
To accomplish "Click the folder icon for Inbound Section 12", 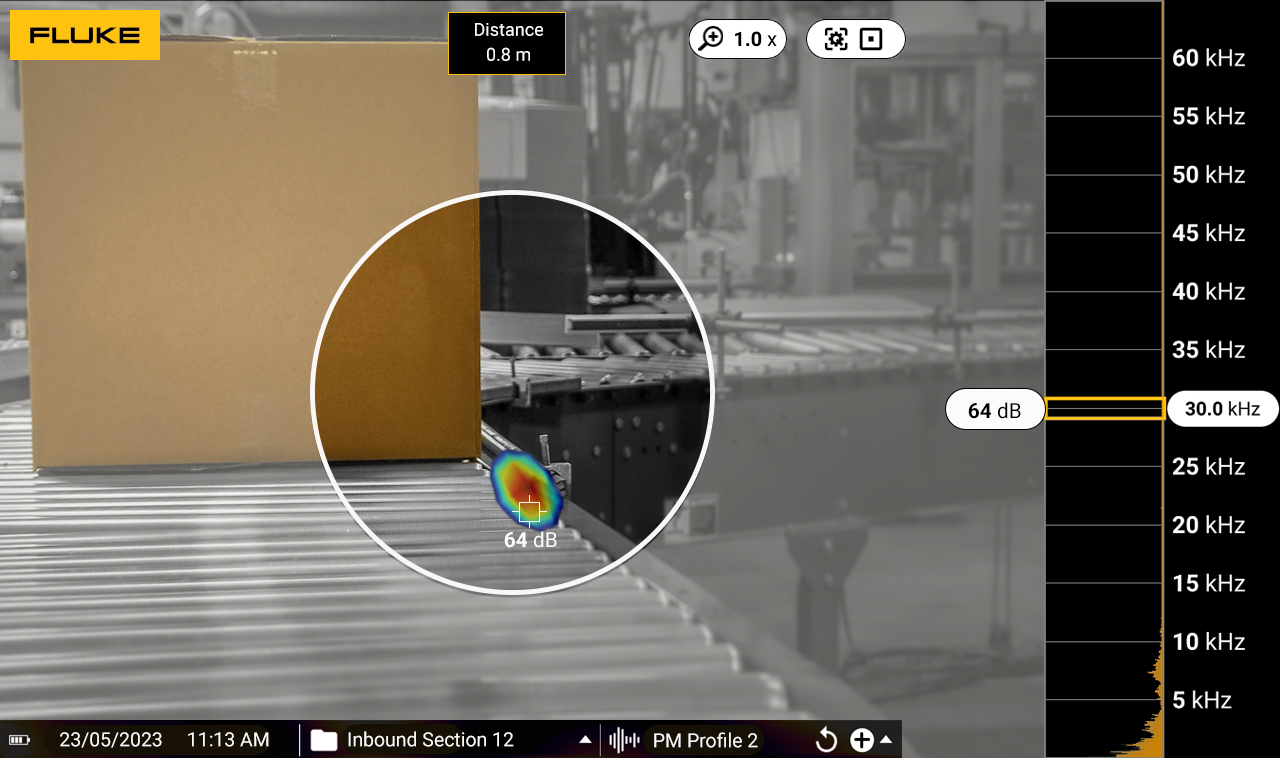I will click(x=323, y=740).
